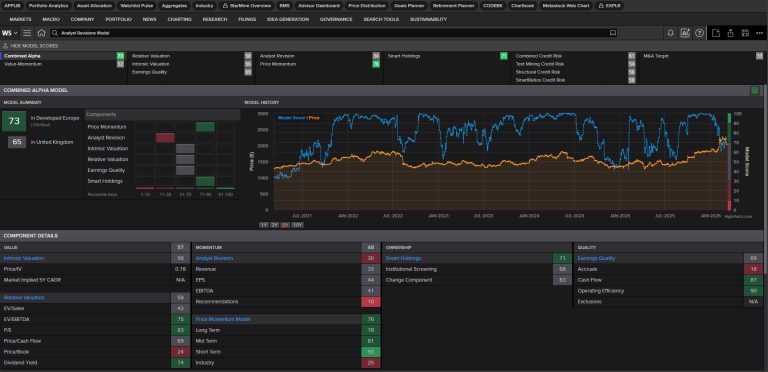
Task: Click the 65 score in United Kingdom
Action: pyautogui.click(x=17, y=142)
